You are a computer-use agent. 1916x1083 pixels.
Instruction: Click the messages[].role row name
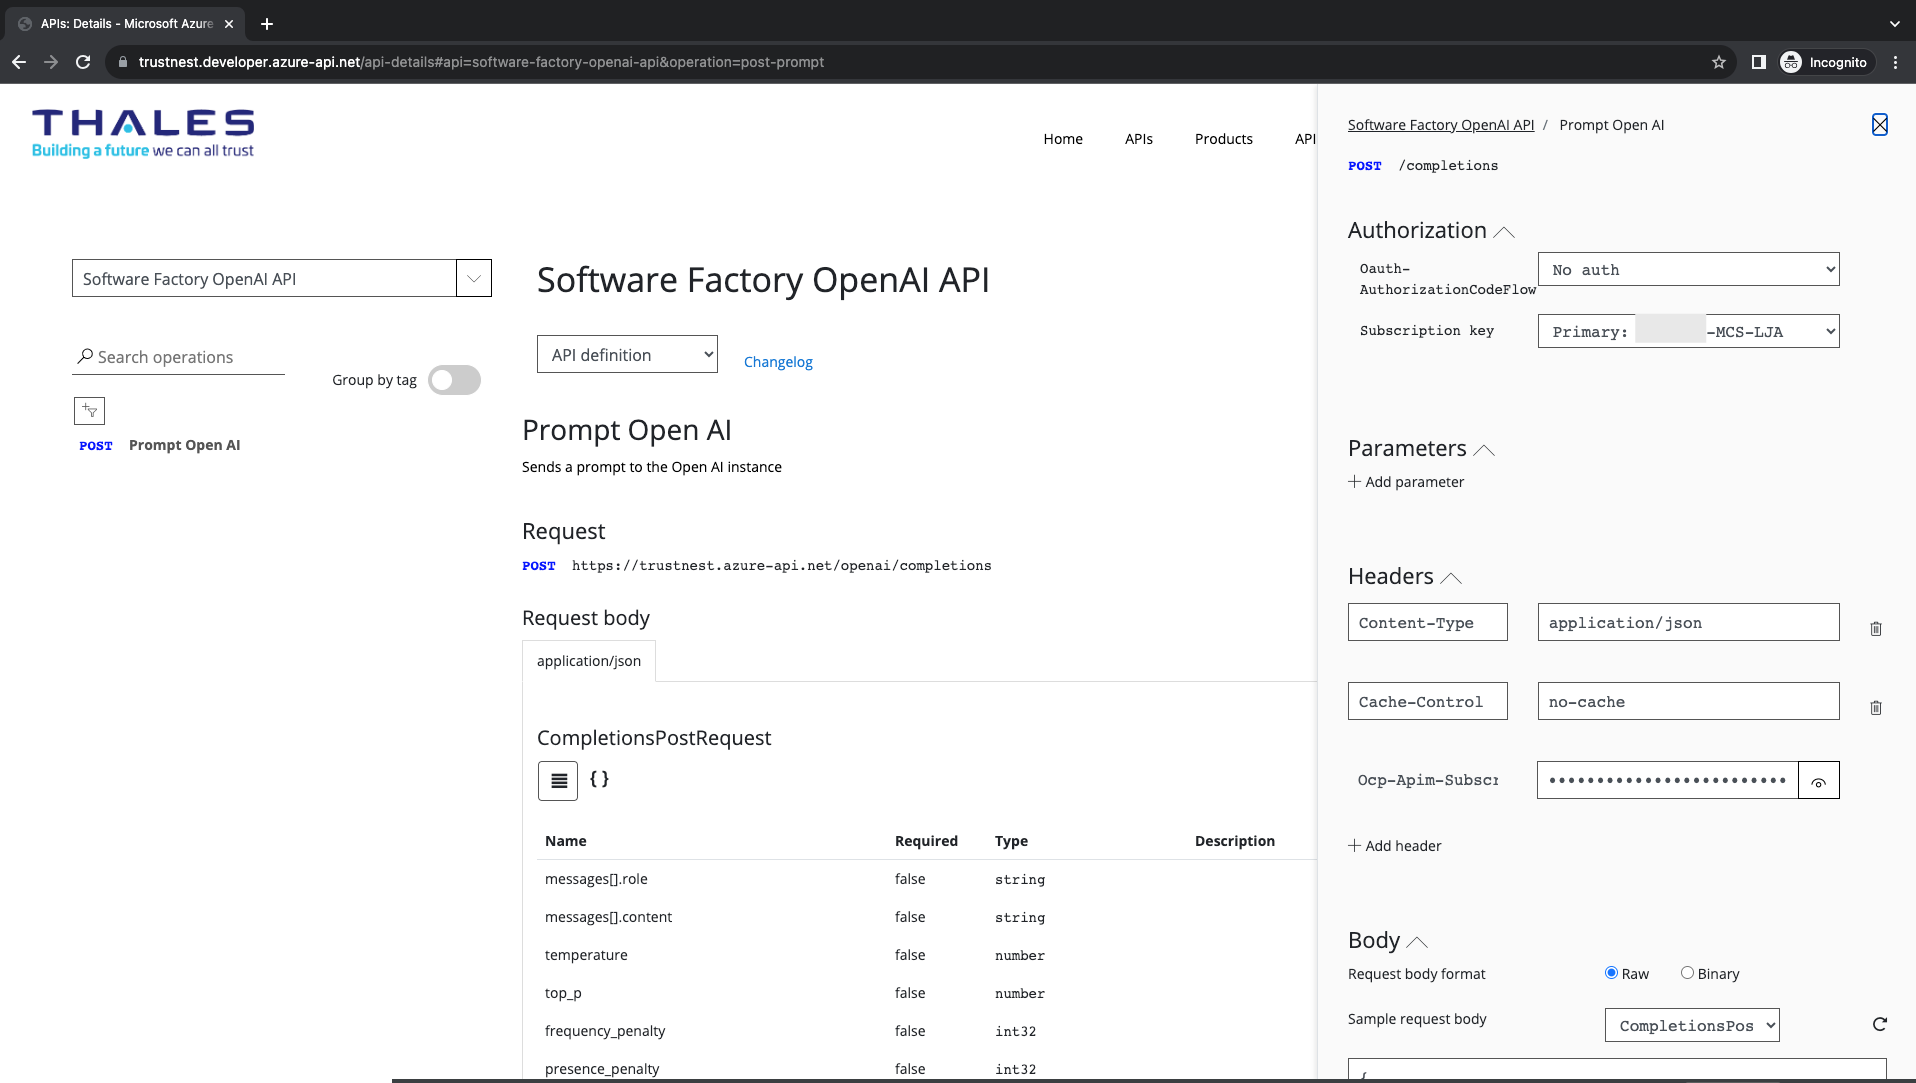click(596, 879)
